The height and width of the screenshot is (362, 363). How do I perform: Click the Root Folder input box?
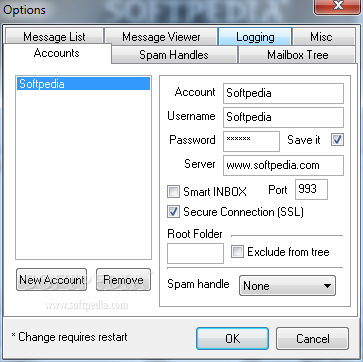tap(195, 253)
